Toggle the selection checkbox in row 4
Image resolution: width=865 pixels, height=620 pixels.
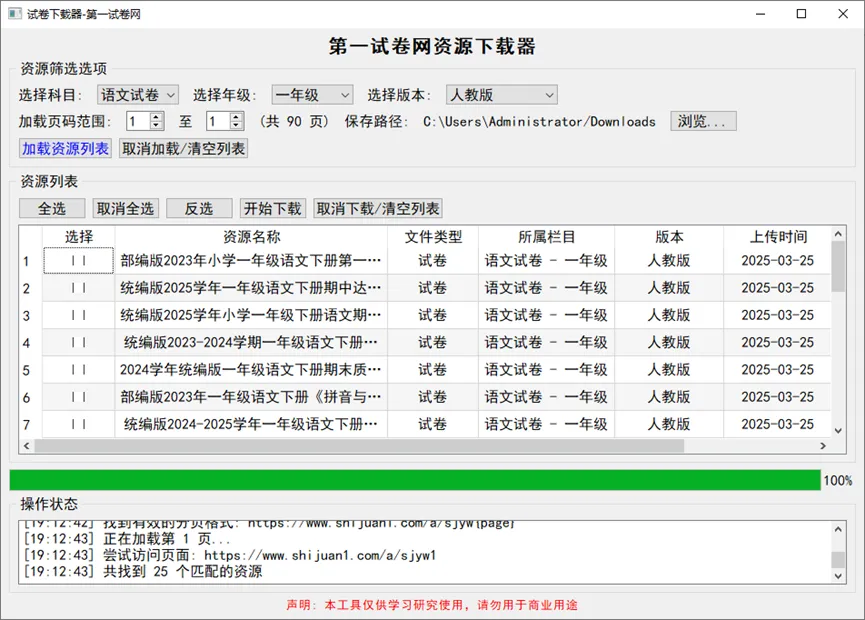click(x=78, y=343)
